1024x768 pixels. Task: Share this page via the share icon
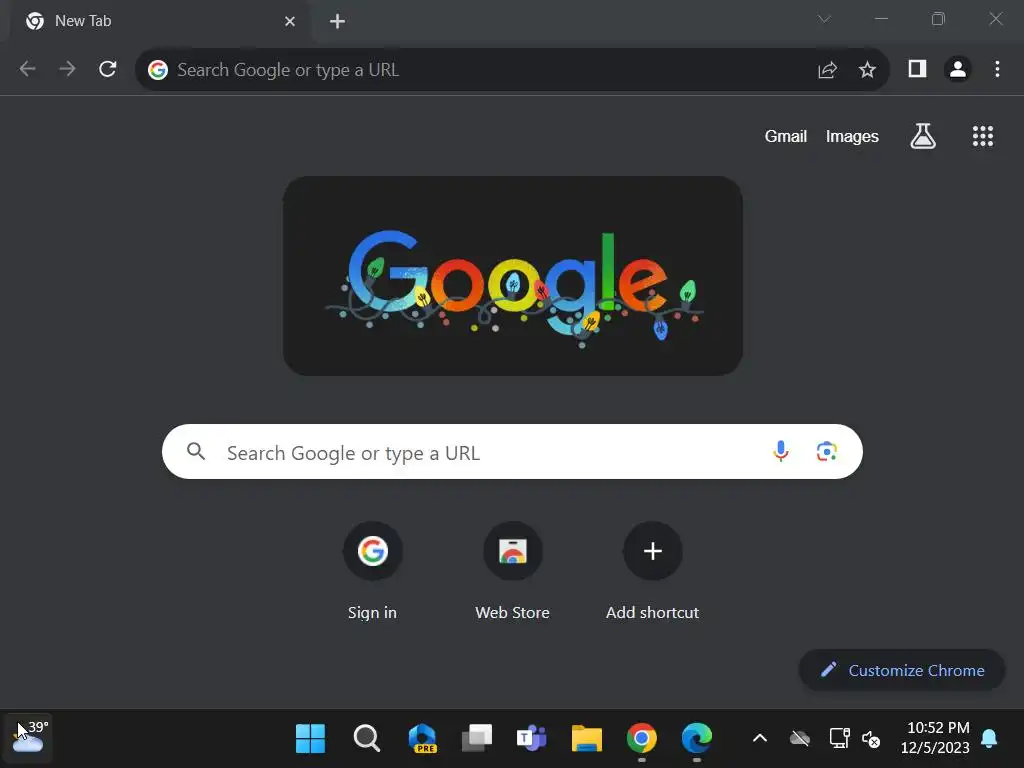click(x=827, y=70)
